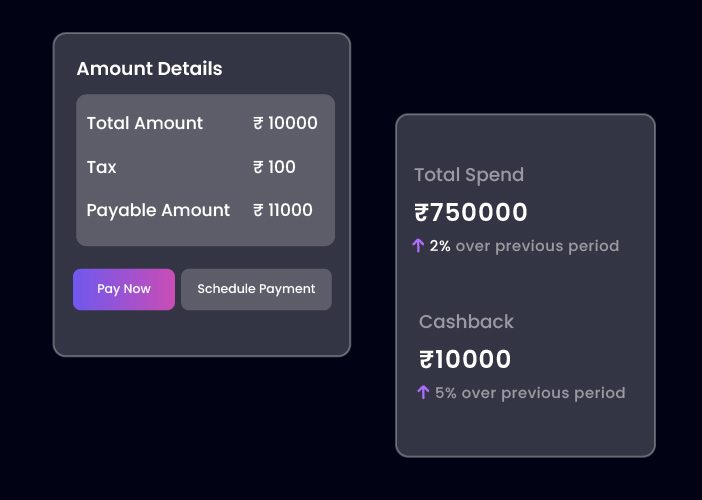
Task: Click the 5% over previous period text
Action: (x=530, y=393)
